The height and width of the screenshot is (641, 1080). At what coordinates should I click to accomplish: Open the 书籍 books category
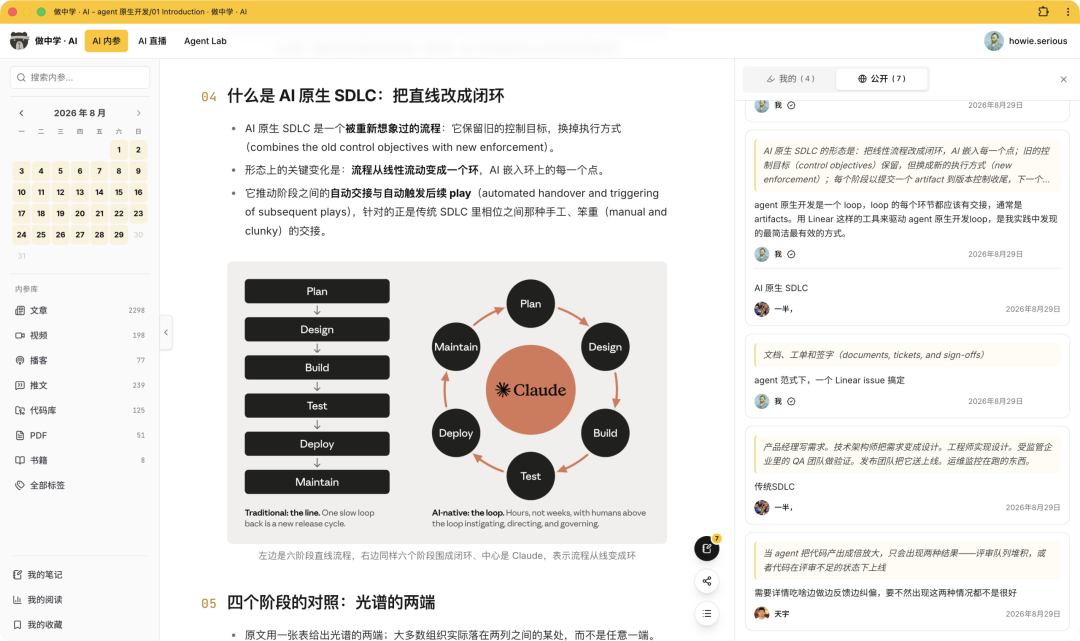[x=79, y=460]
